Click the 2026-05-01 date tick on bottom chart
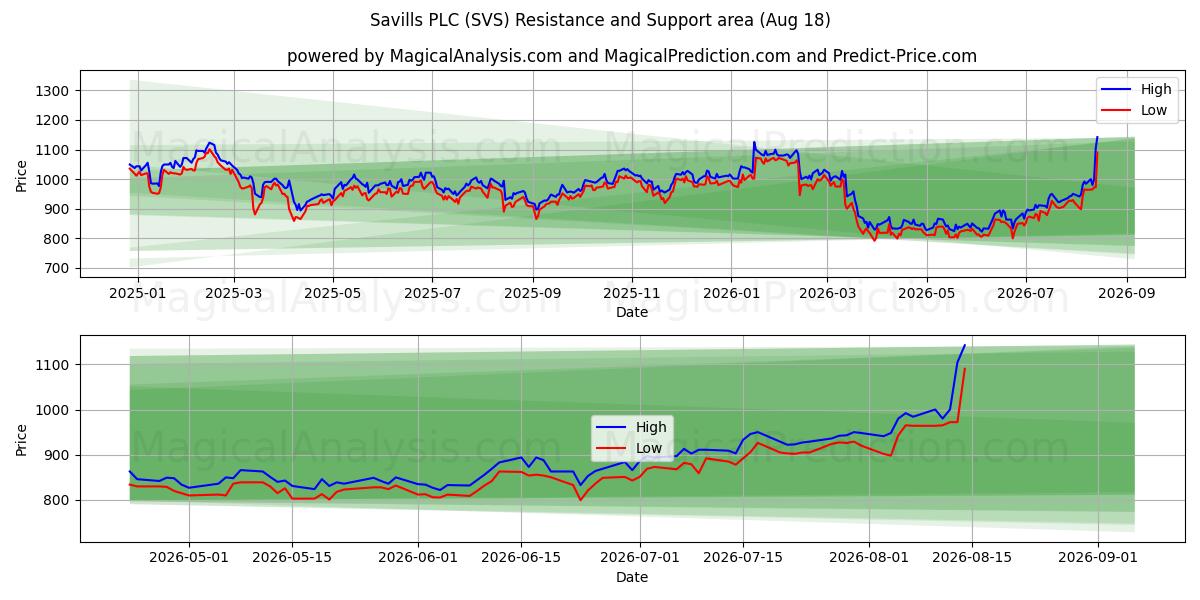 pyautogui.click(x=188, y=560)
